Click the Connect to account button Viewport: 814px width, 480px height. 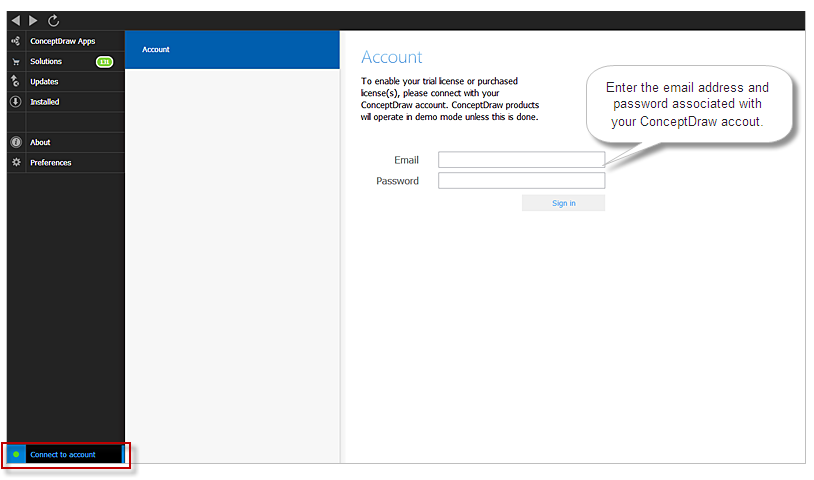(x=66, y=455)
